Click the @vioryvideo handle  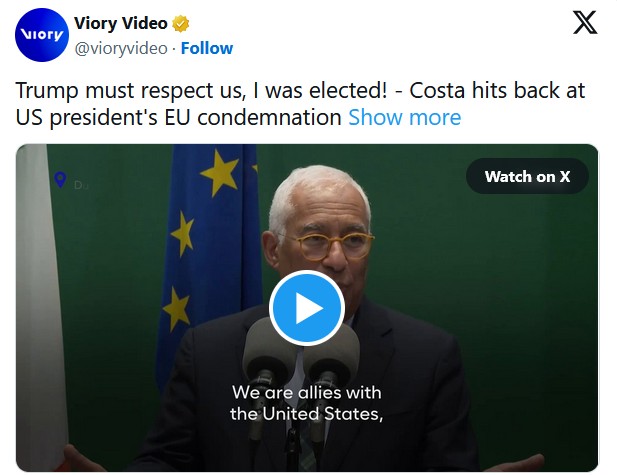coord(117,48)
